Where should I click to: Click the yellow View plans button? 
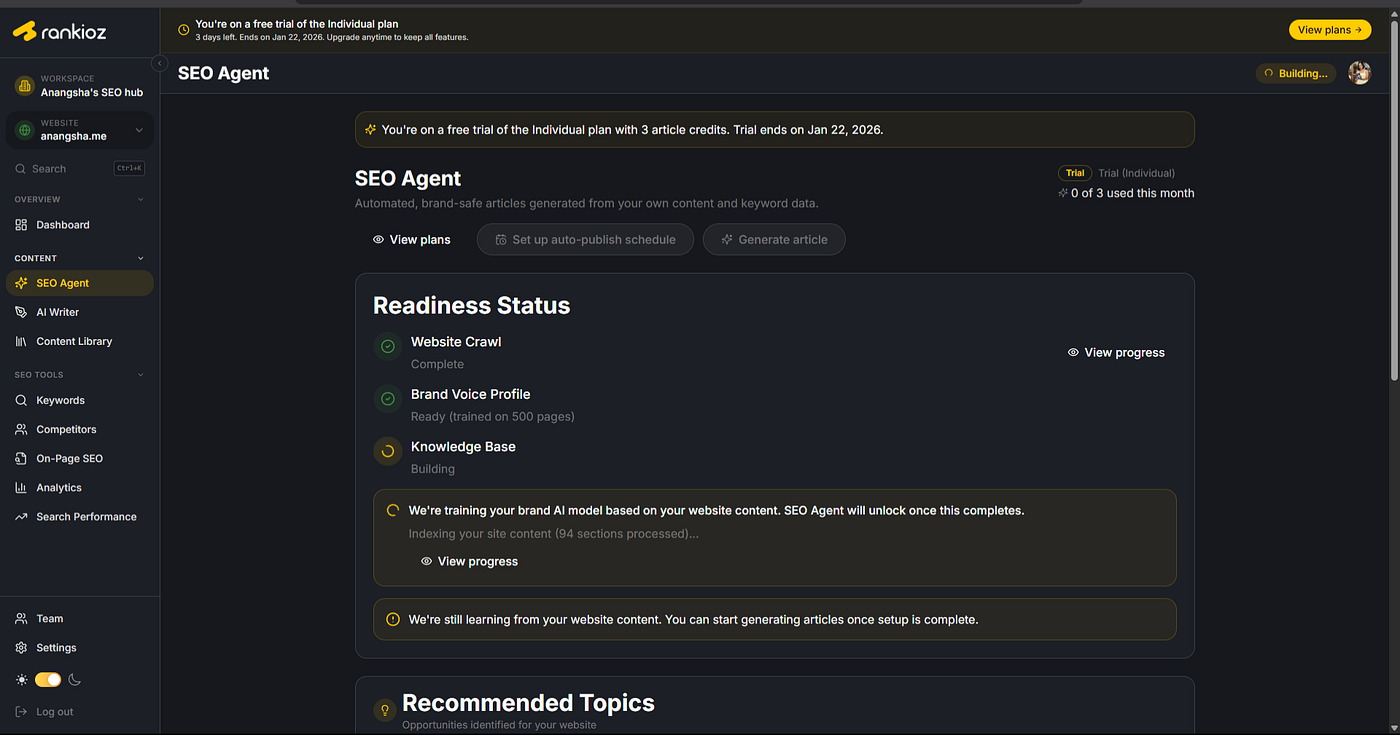click(x=1329, y=30)
